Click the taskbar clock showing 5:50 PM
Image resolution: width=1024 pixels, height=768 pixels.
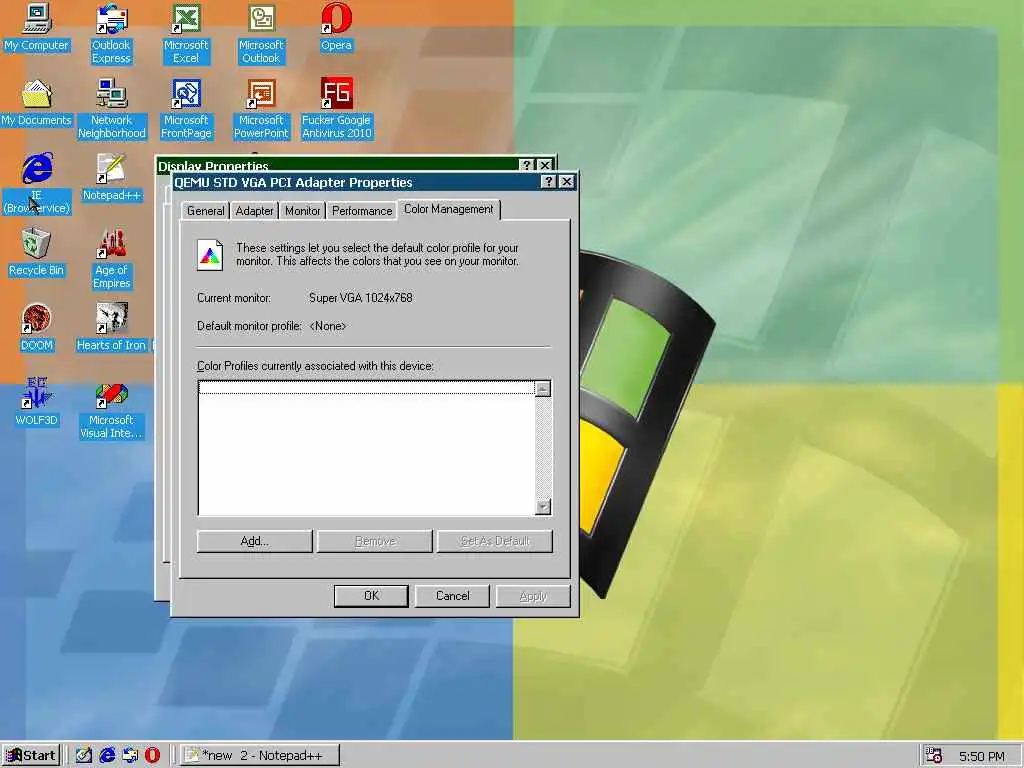[982, 756]
